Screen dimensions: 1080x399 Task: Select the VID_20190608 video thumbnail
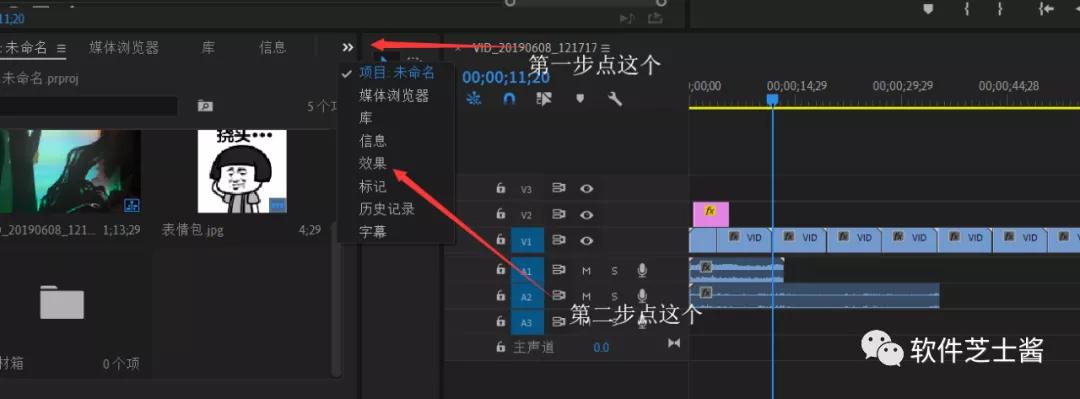70,171
